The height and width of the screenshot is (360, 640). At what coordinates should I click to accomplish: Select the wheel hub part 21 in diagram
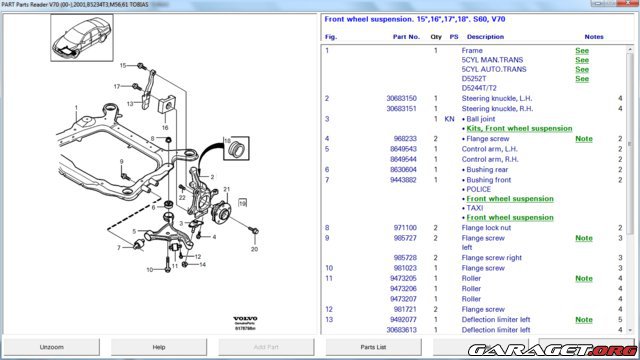[x=221, y=210]
